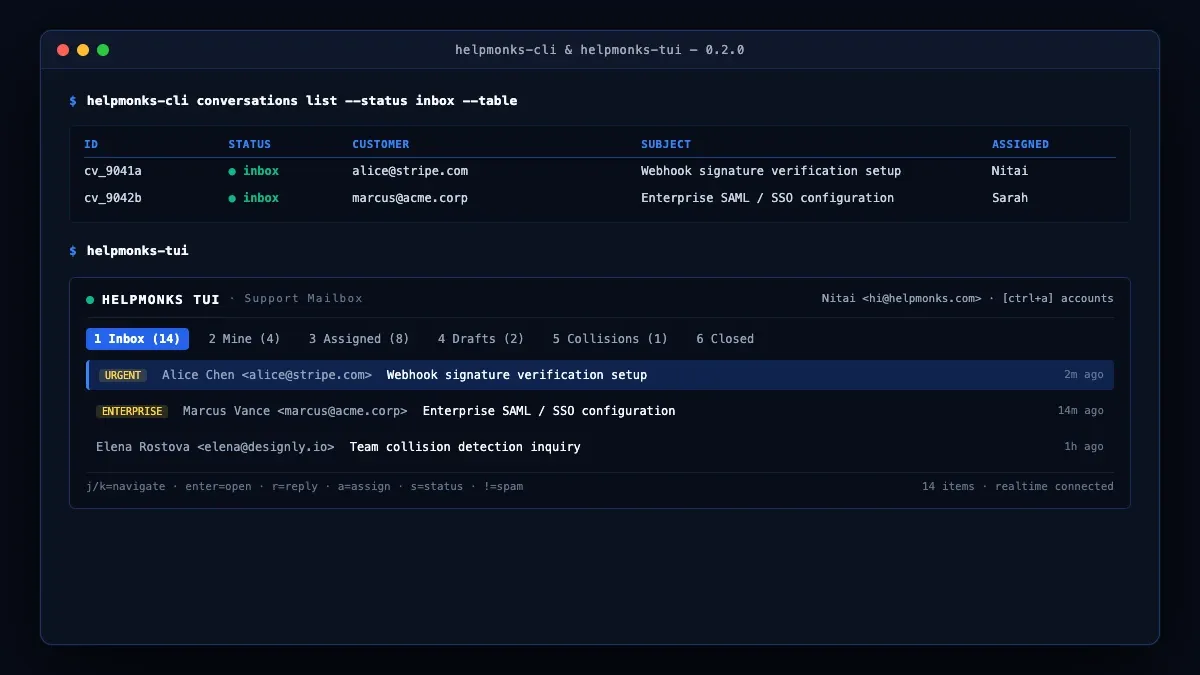The height and width of the screenshot is (675, 1200).
Task: Click table subject Webhook signature verification setup
Action: pos(771,171)
